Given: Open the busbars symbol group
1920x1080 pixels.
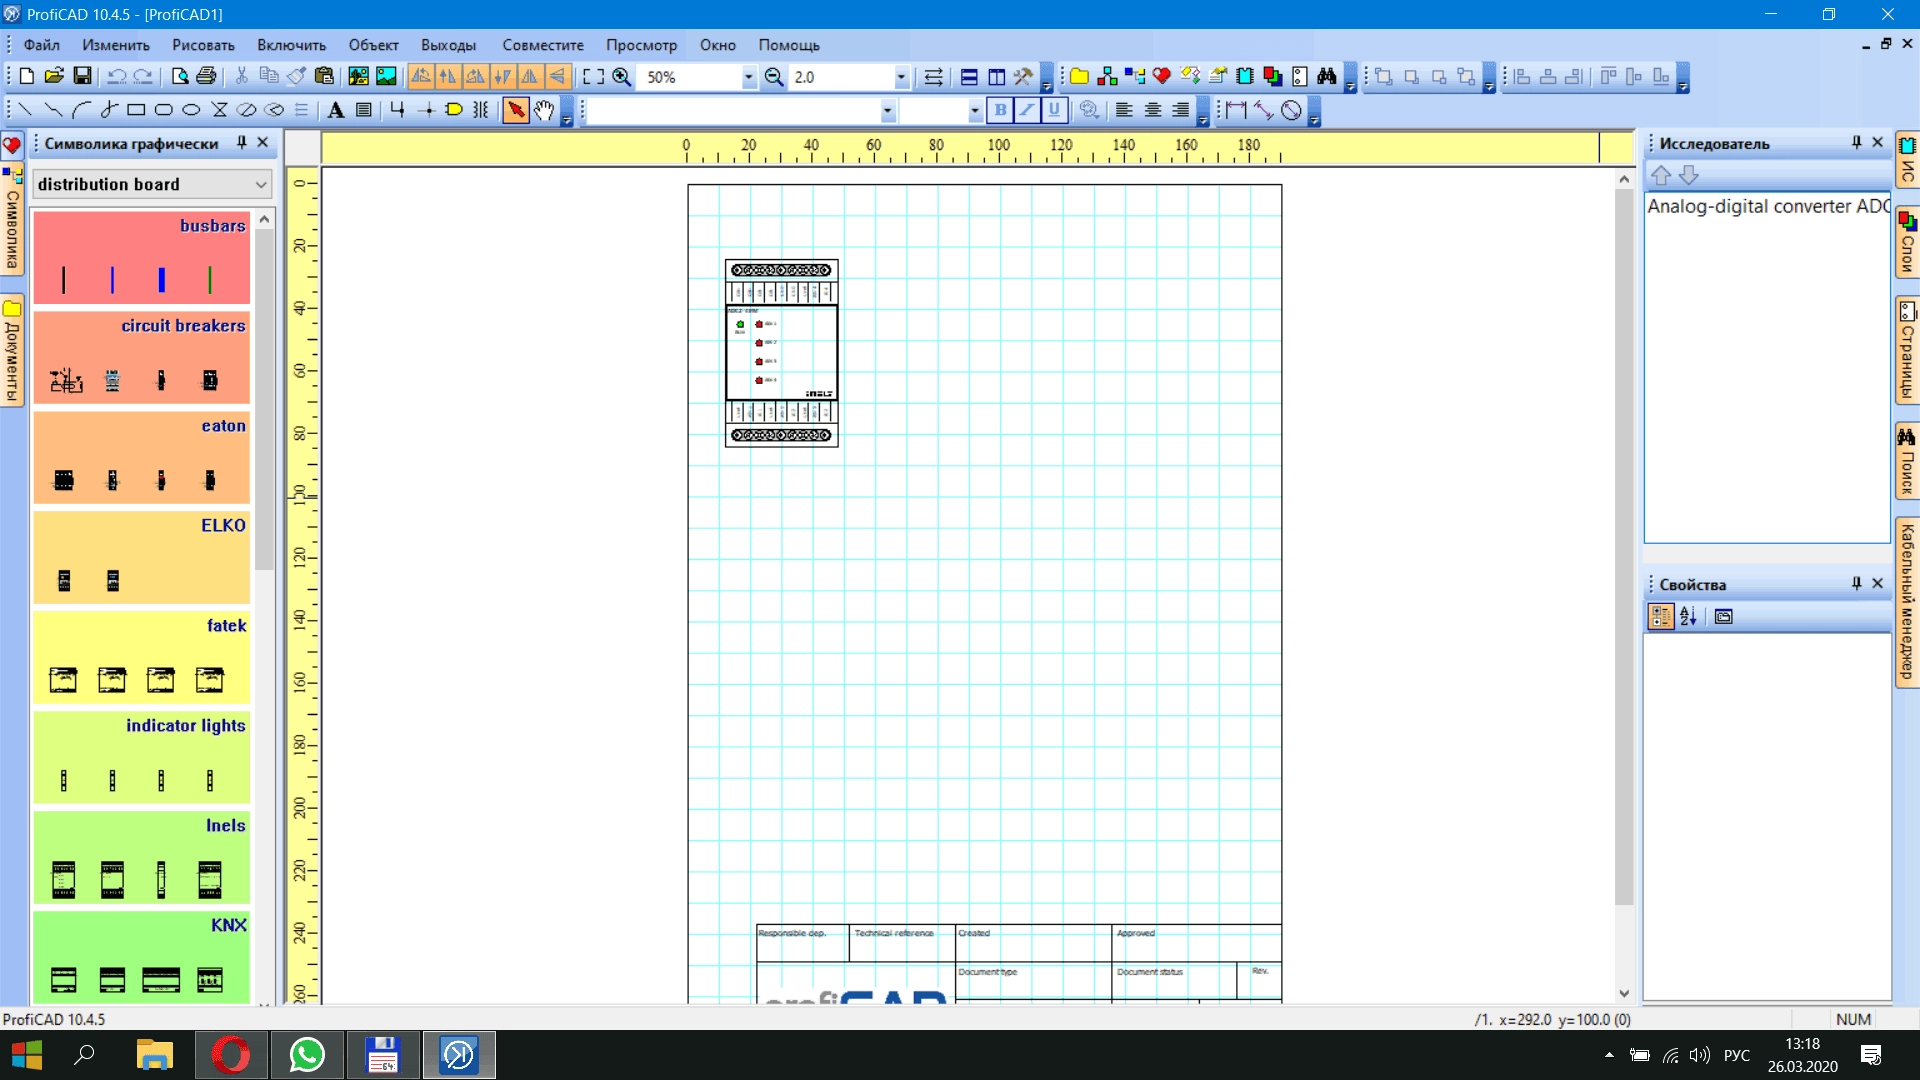Looking at the screenshot, I should click(141, 257).
